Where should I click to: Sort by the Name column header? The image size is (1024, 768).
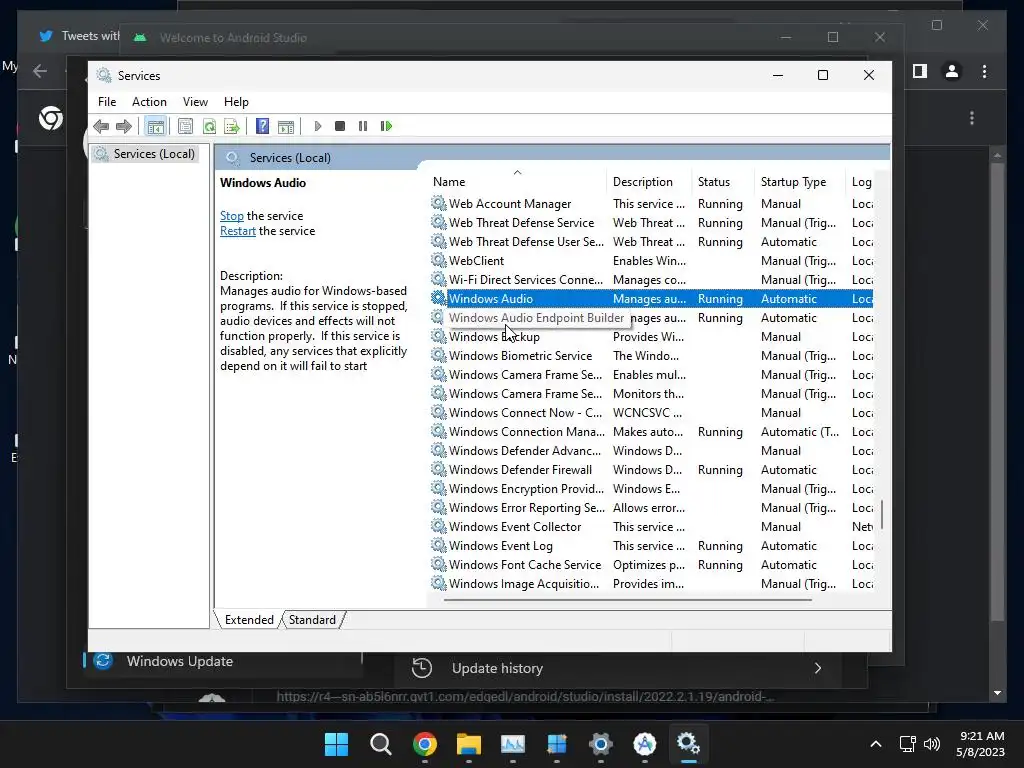coord(517,182)
